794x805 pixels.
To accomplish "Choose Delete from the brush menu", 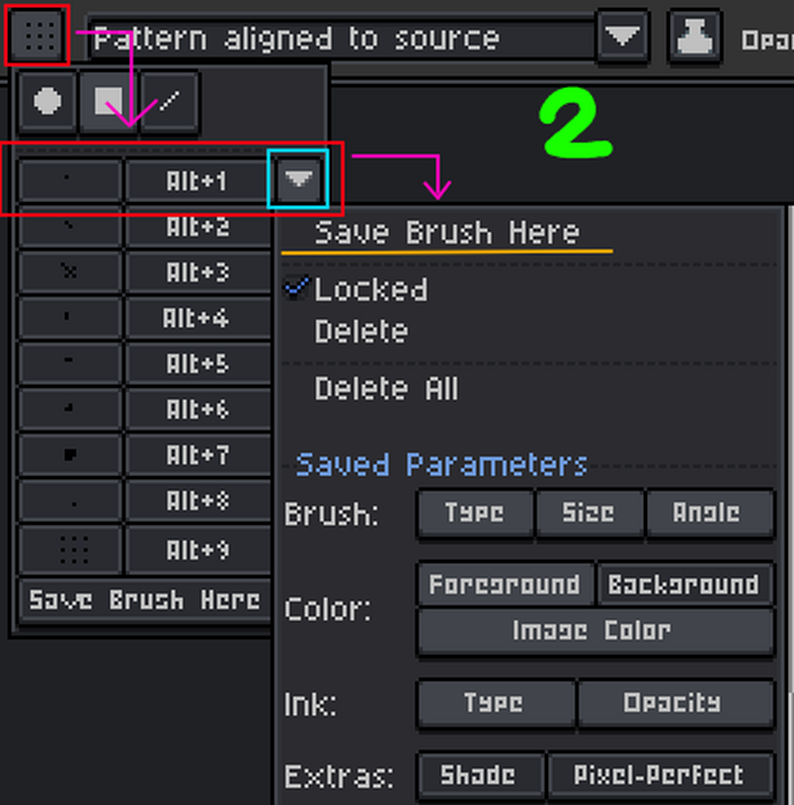I will [x=361, y=332].
